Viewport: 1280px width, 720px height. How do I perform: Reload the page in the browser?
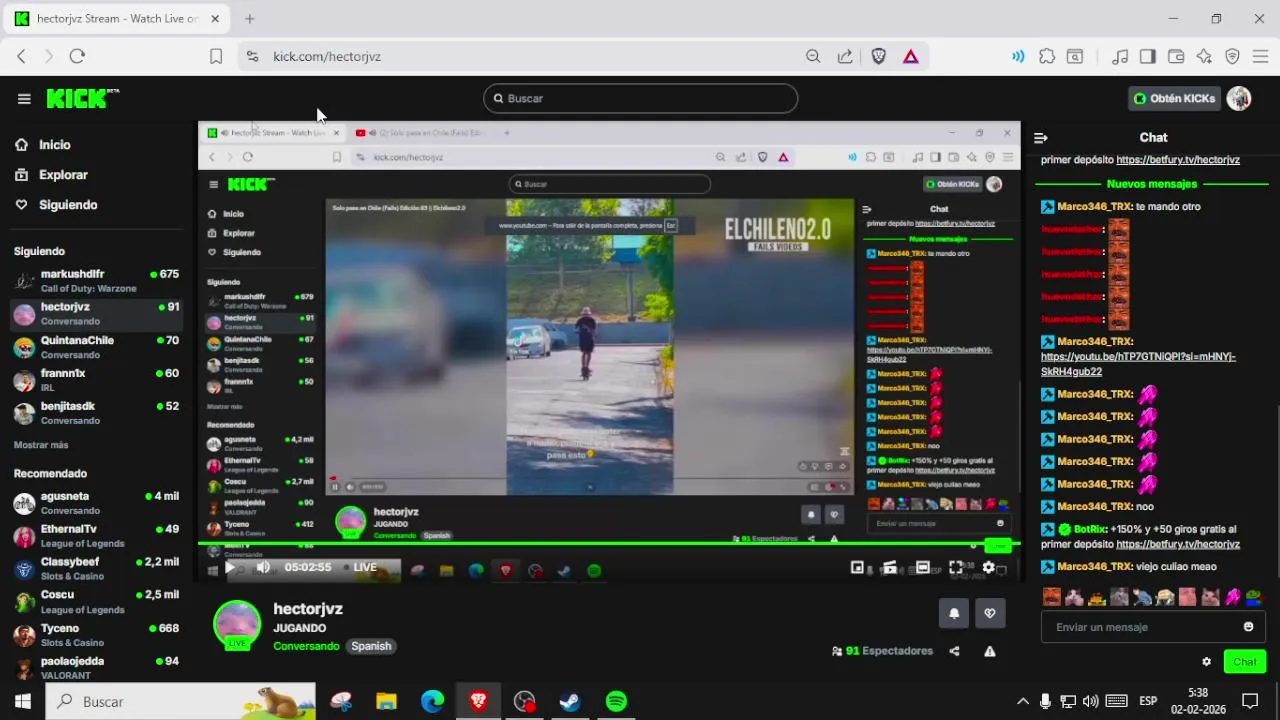click(x=77, y=56)
